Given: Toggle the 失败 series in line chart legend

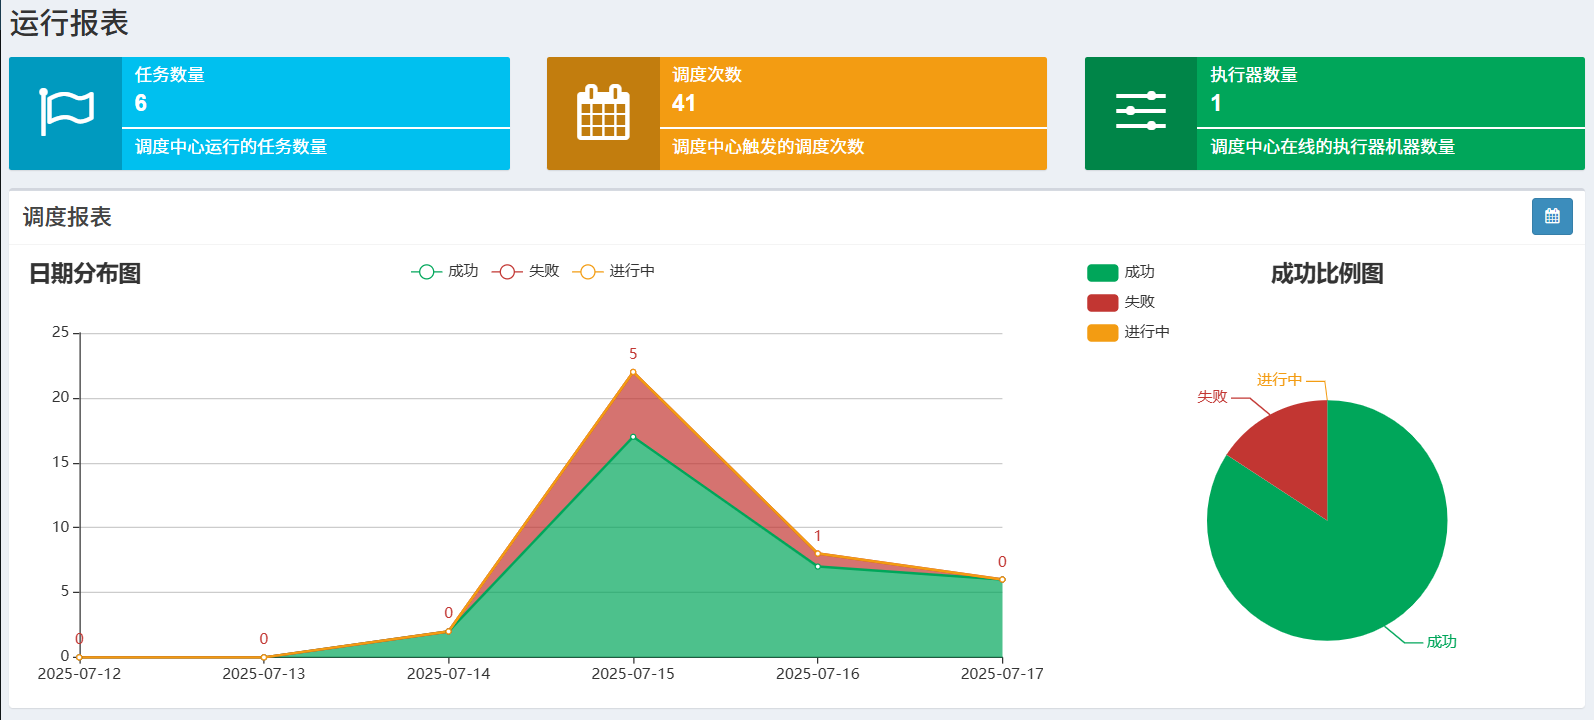Looking at the screenshot, I should 526,271.
